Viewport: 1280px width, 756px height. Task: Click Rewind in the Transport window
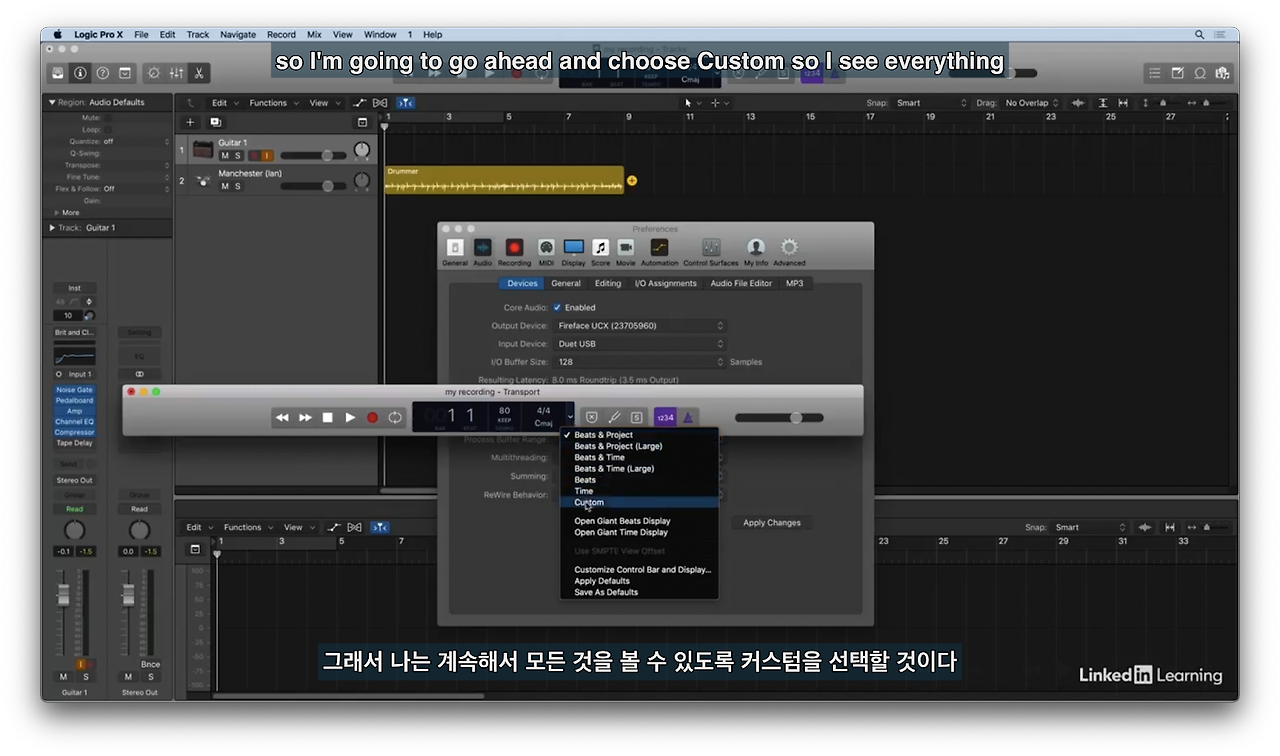click(x=283, y=417)
